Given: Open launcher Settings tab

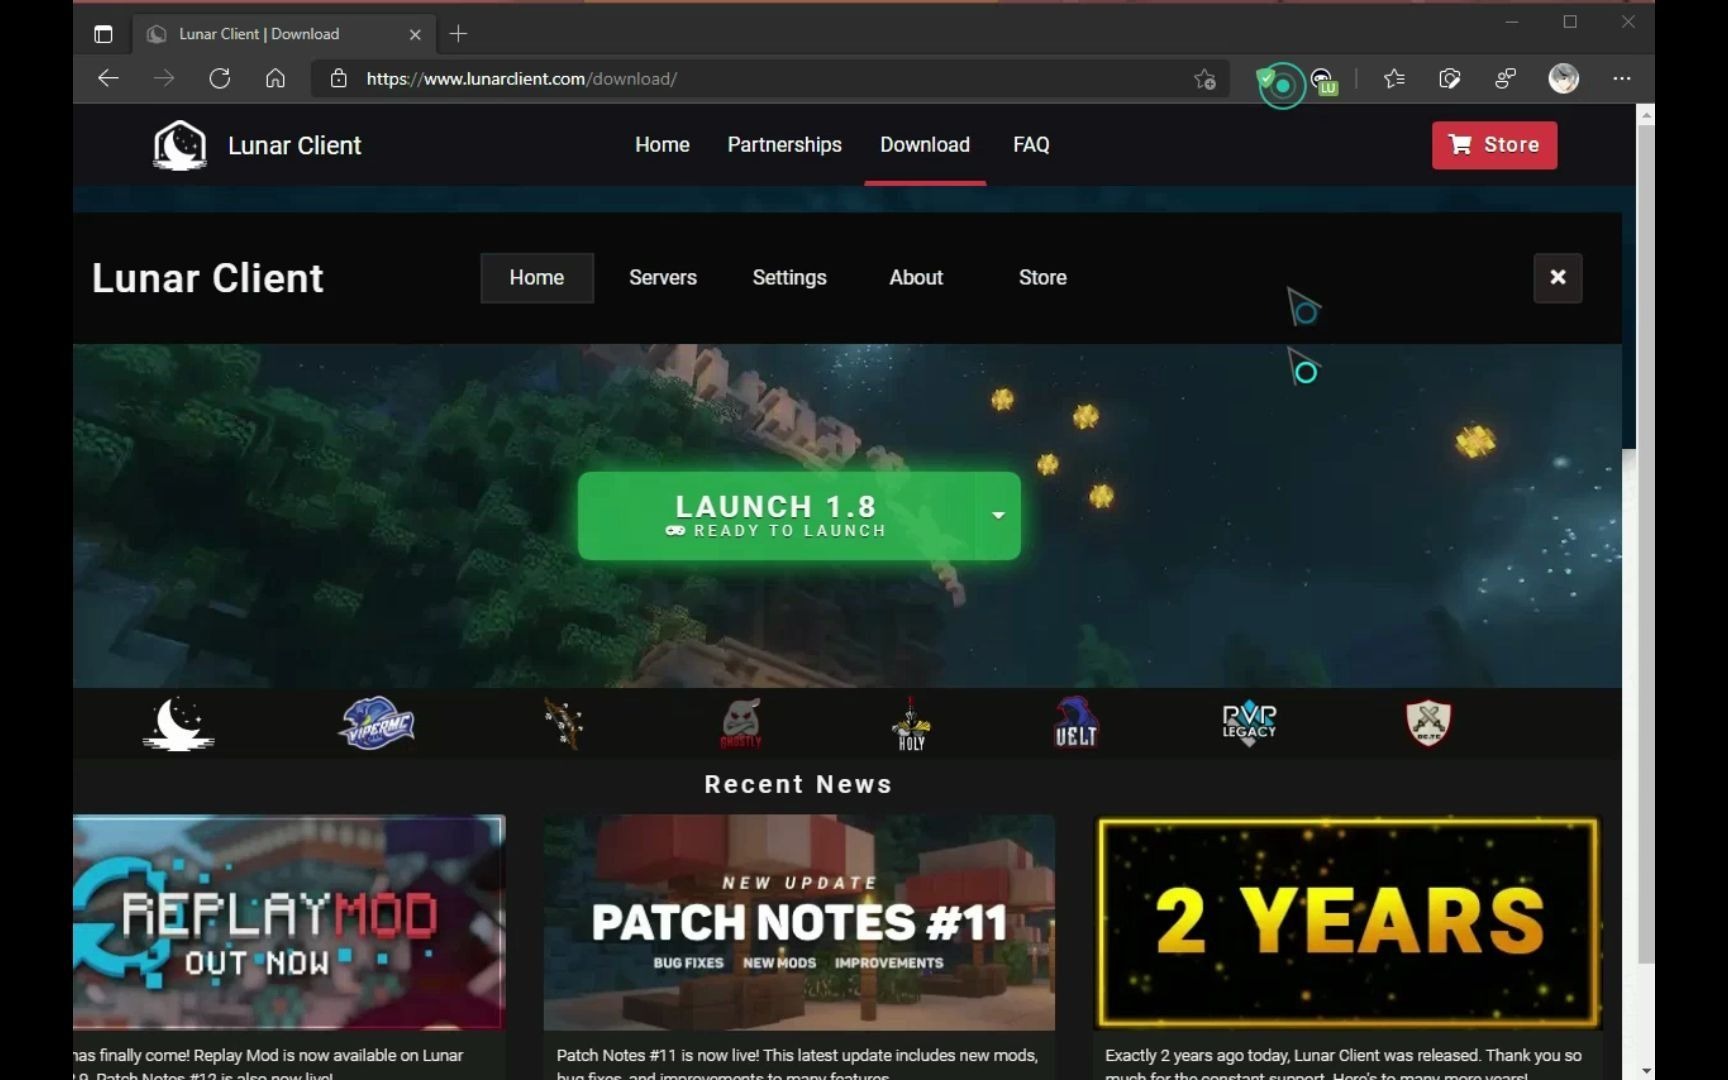Looking at the screenshot, I should [789, 278].
